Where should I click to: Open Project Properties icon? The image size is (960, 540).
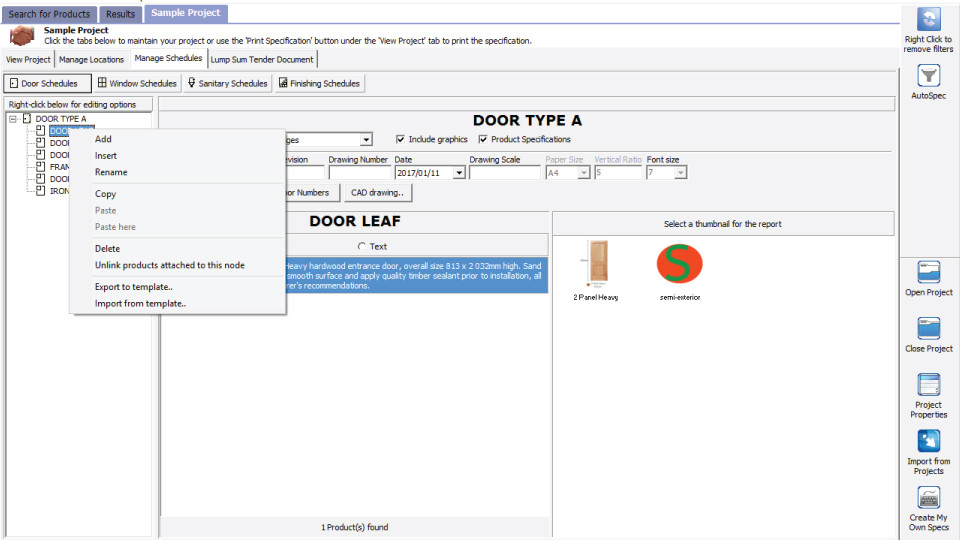point(928,384)
